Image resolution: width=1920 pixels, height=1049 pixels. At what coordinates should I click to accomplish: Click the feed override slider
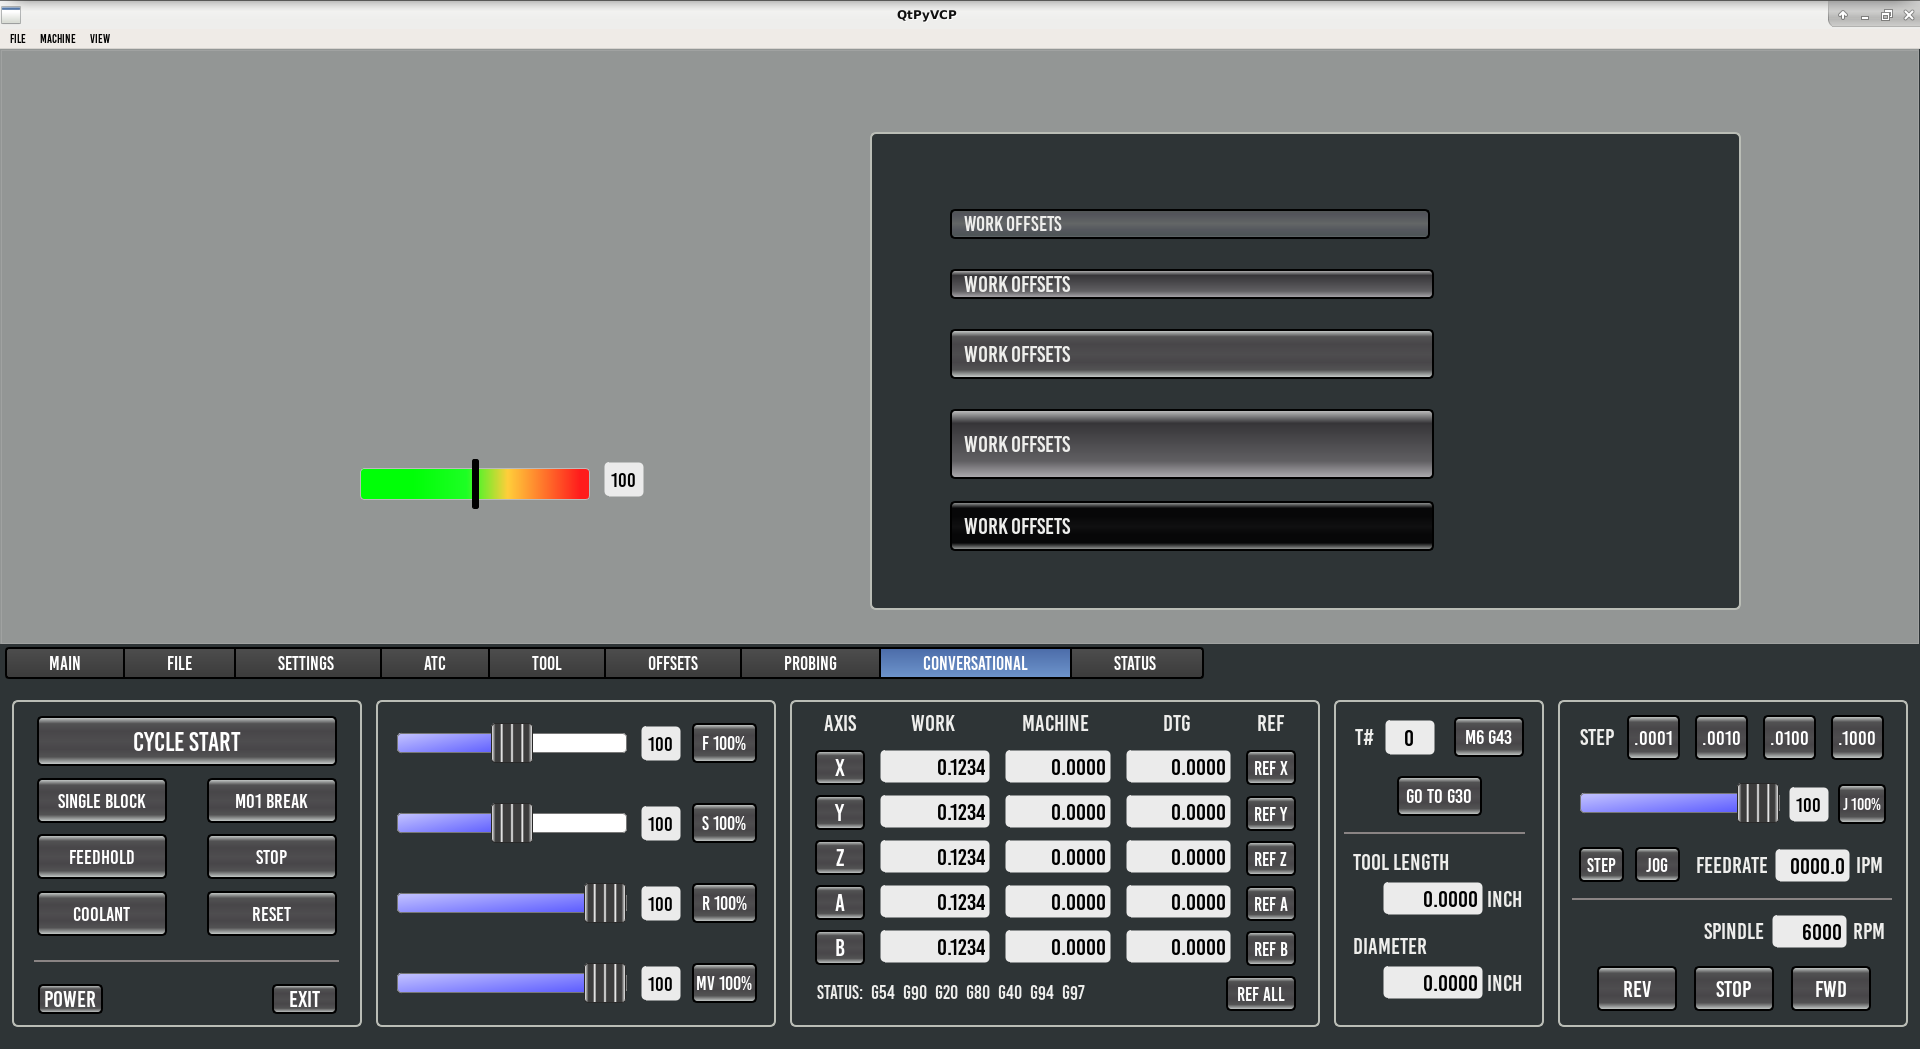512,743
